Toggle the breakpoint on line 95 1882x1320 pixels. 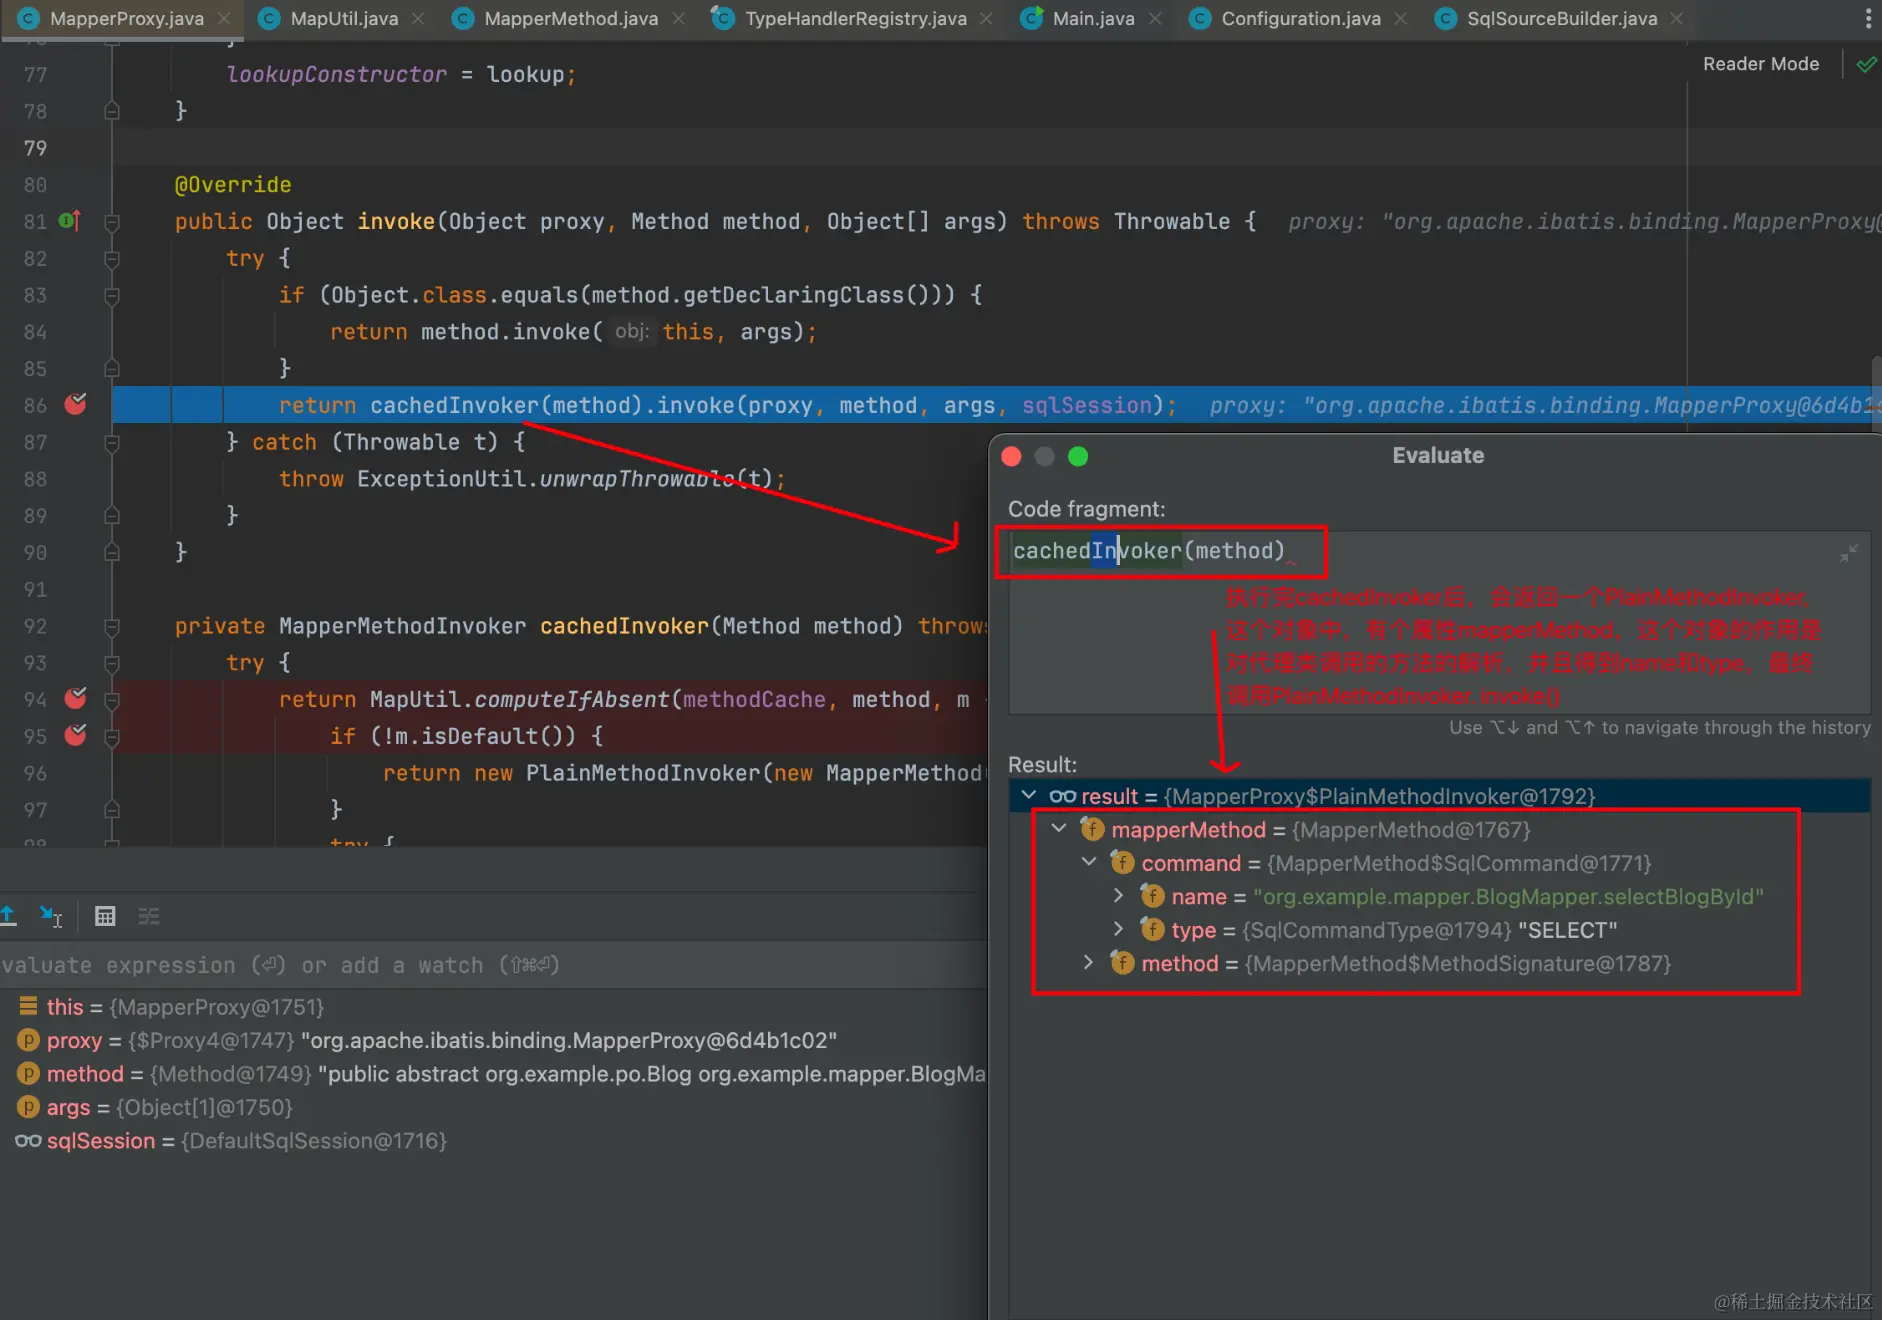click(75, 735)
